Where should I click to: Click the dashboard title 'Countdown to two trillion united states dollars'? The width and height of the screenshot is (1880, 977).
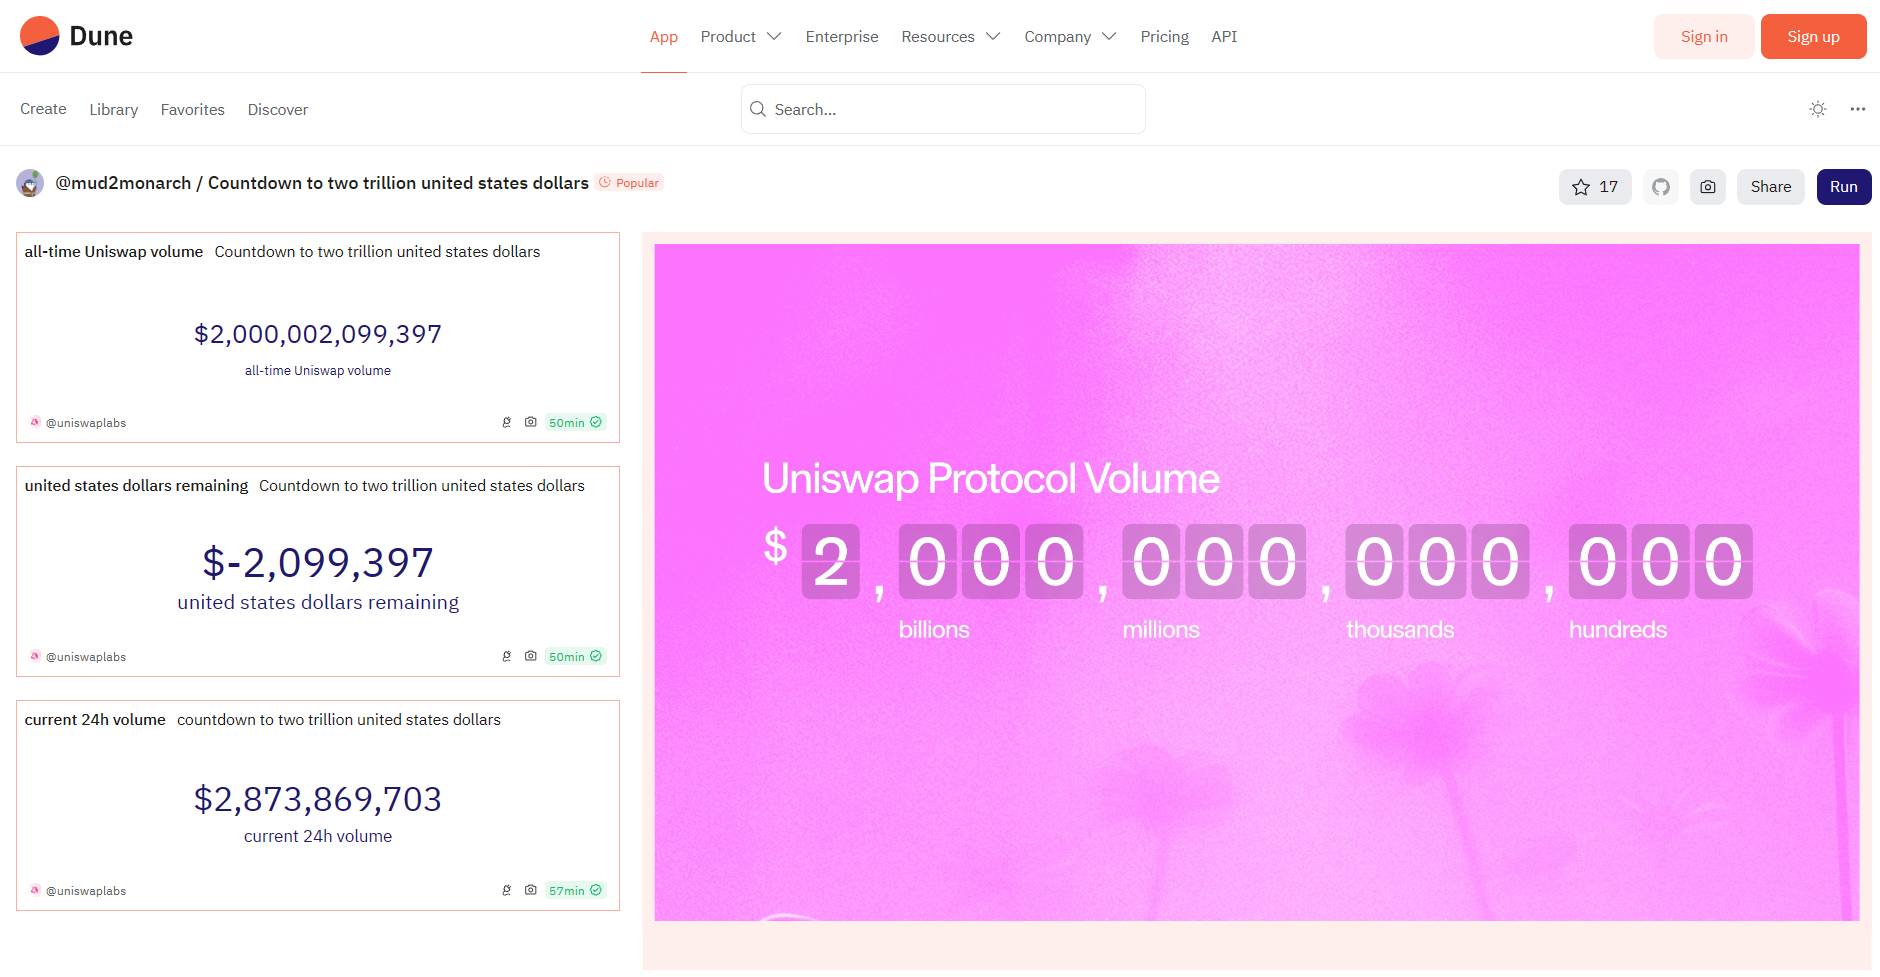[x=398, y=183]
